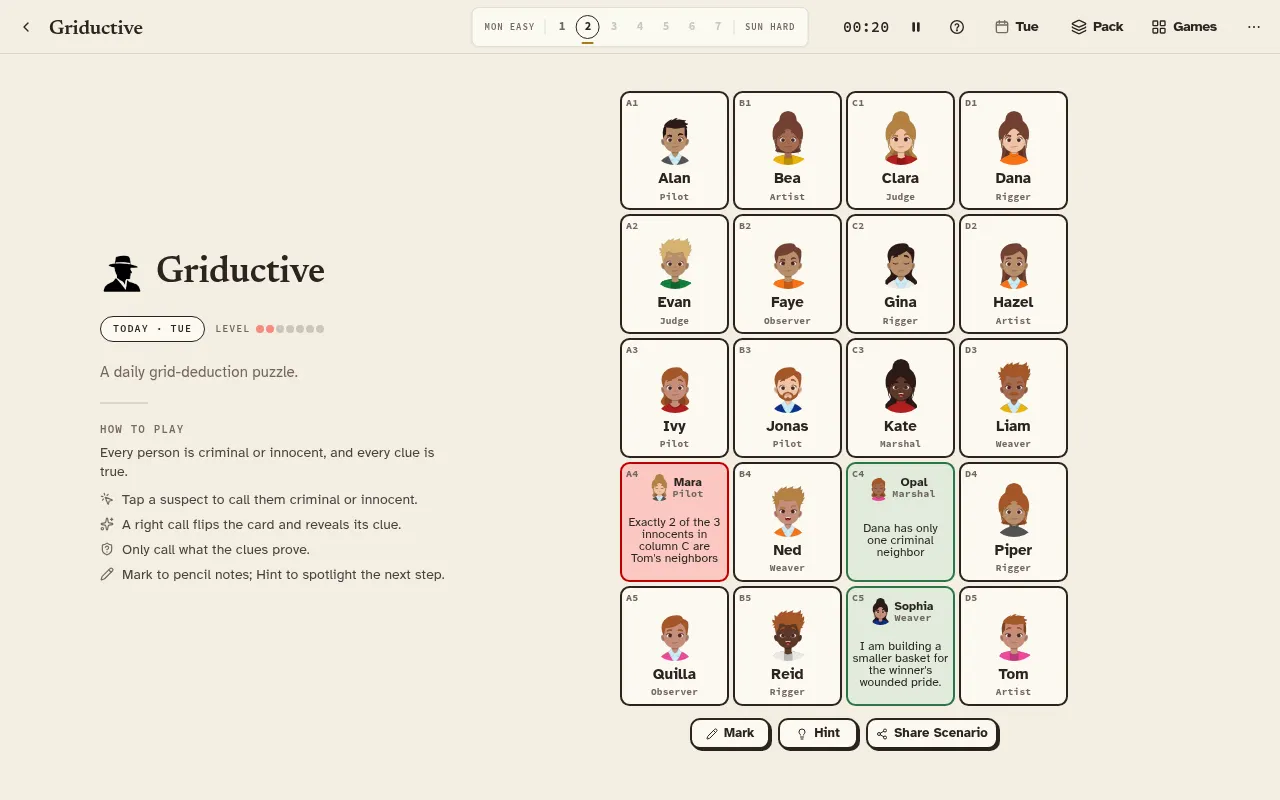The height and width of the screenshot is (800, 1280).
Task: Select Ned the Weaver's card
Action: coord(787,522)
